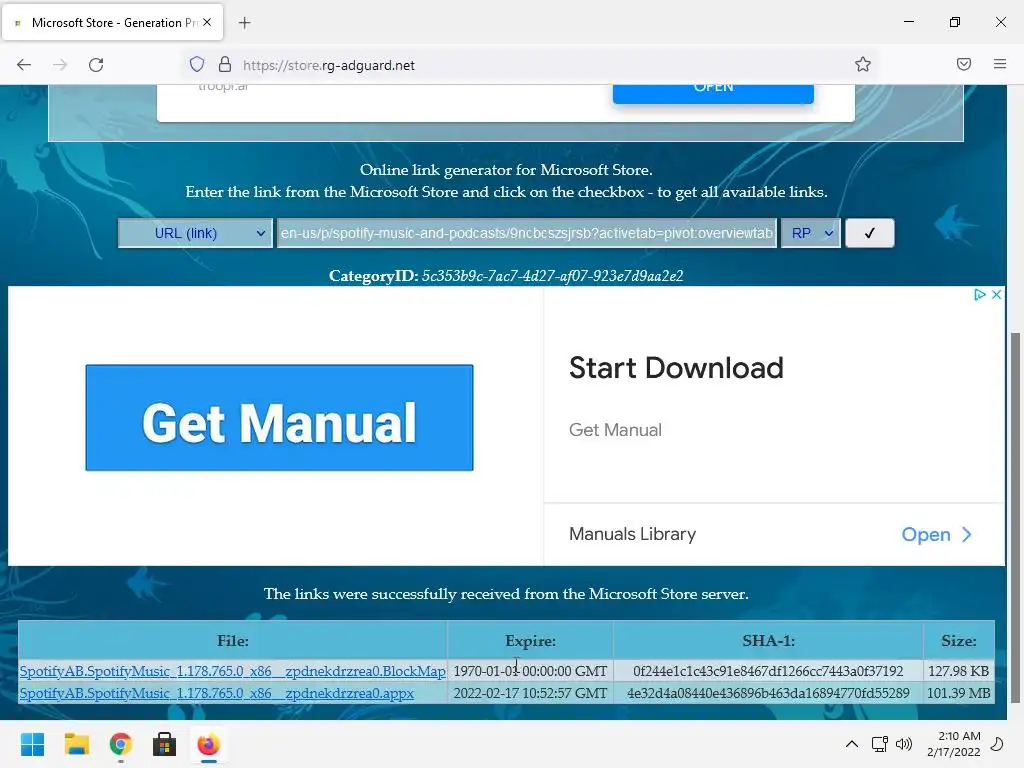Open the tracking protection shield icon
This screenshot has height=768, width=1024.
coord(197,65)
